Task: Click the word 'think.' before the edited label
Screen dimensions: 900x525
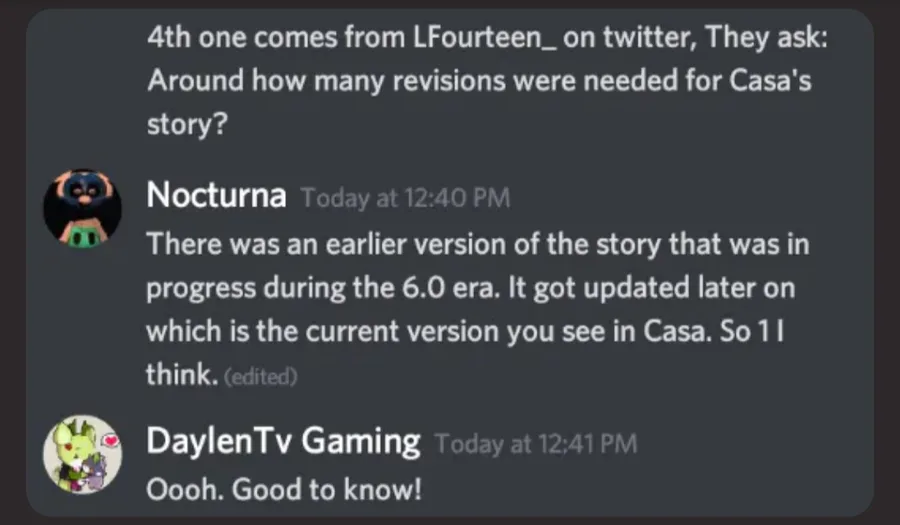Action: [x=183, y=375]
